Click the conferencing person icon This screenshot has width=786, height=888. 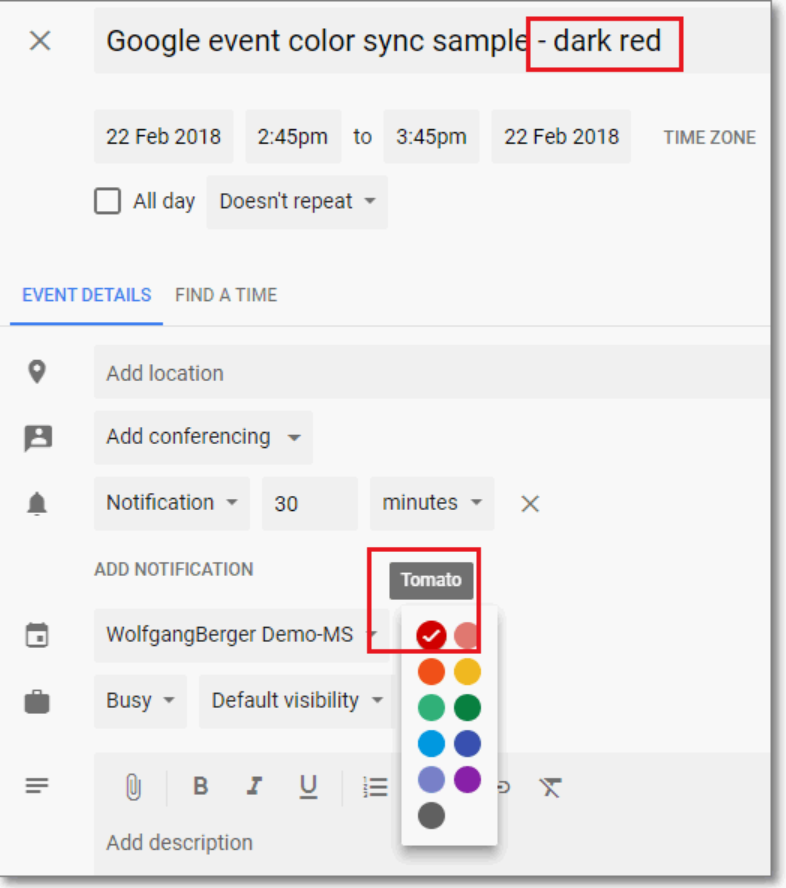(x=38, y=438)
